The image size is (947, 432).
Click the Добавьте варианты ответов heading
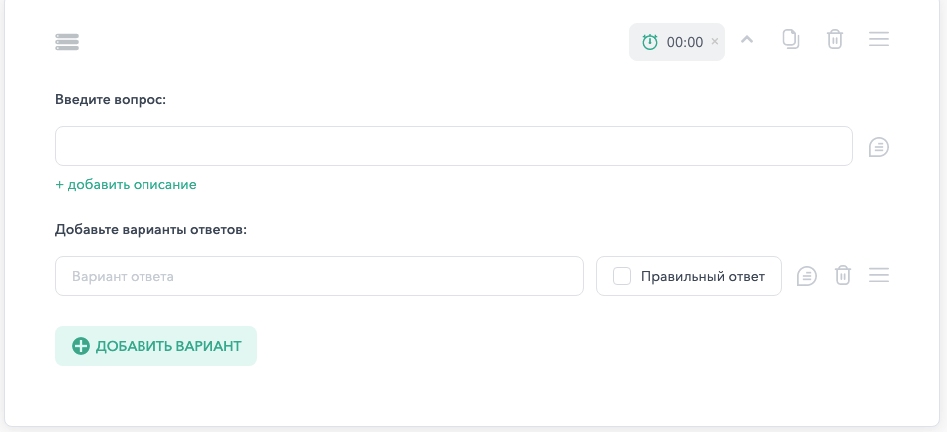(152, 230)
